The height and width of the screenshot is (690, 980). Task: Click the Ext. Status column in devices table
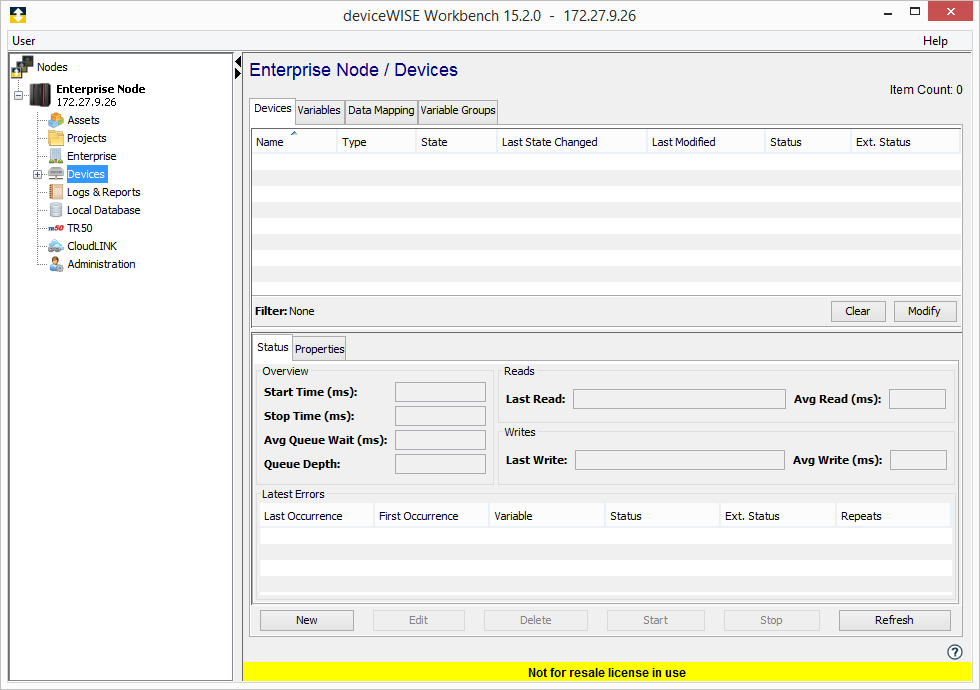(906, 142)
